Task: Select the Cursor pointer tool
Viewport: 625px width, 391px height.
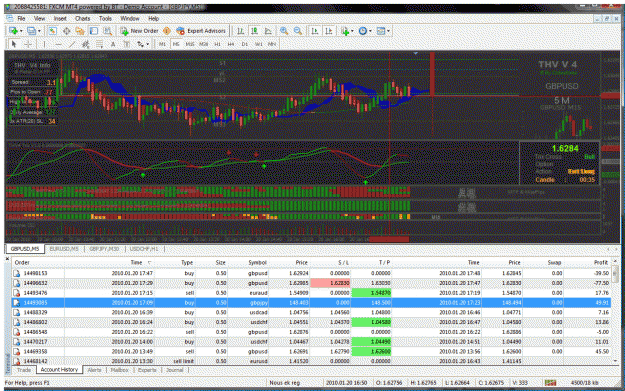Action: coord(14,44)
